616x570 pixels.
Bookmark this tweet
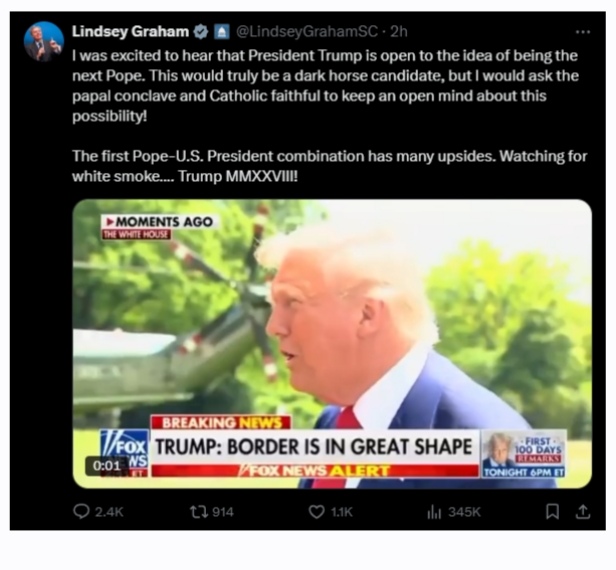tap(553, 511)
